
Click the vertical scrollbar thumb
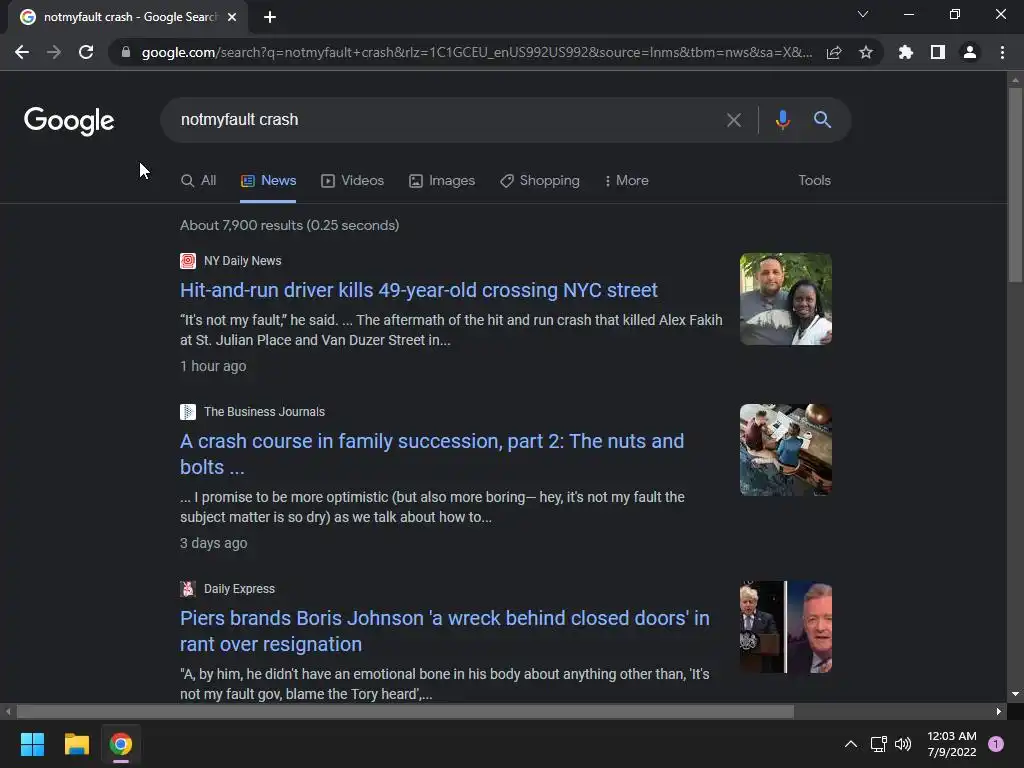(x=1015, y=185)
